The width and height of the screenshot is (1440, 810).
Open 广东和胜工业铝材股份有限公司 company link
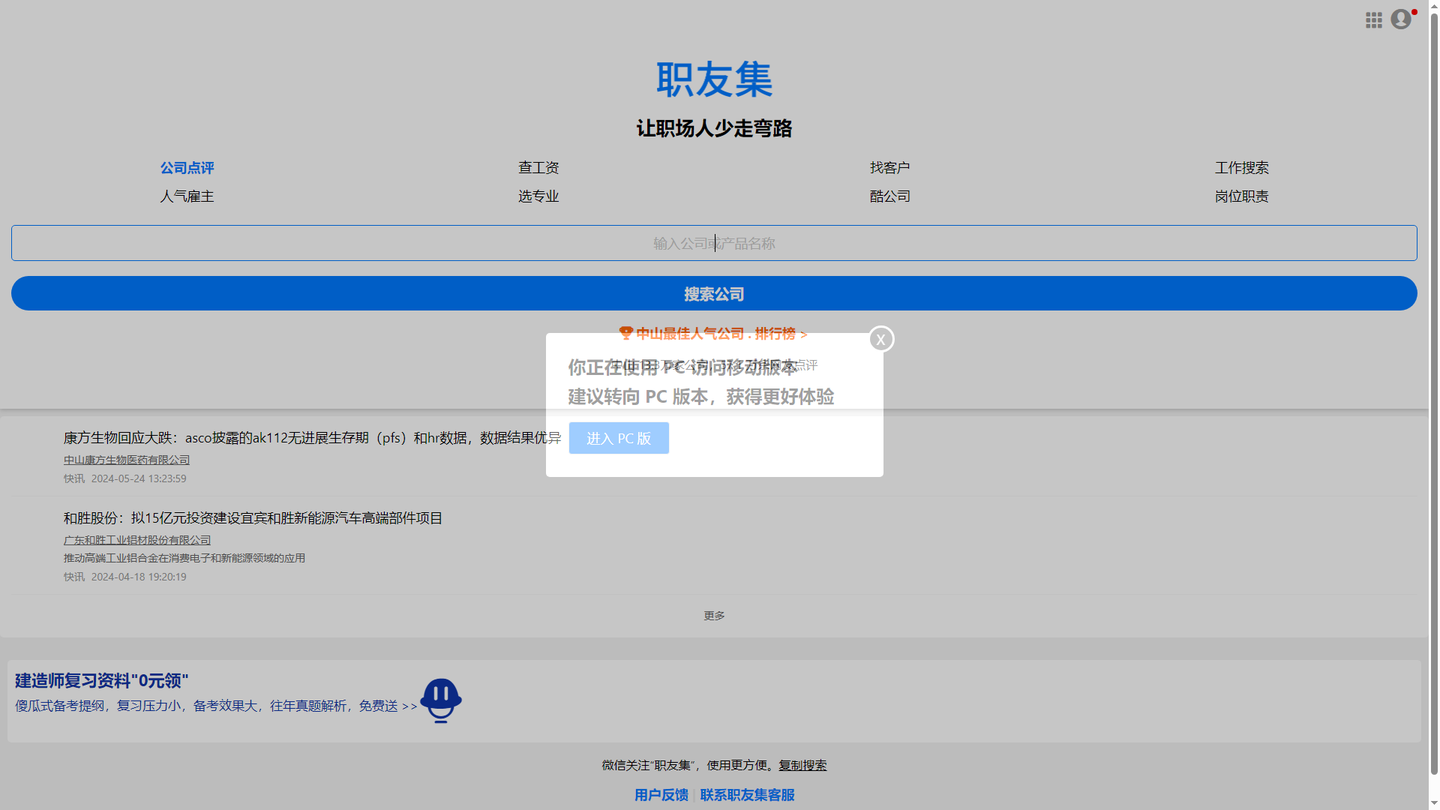[x=137, y=540]
